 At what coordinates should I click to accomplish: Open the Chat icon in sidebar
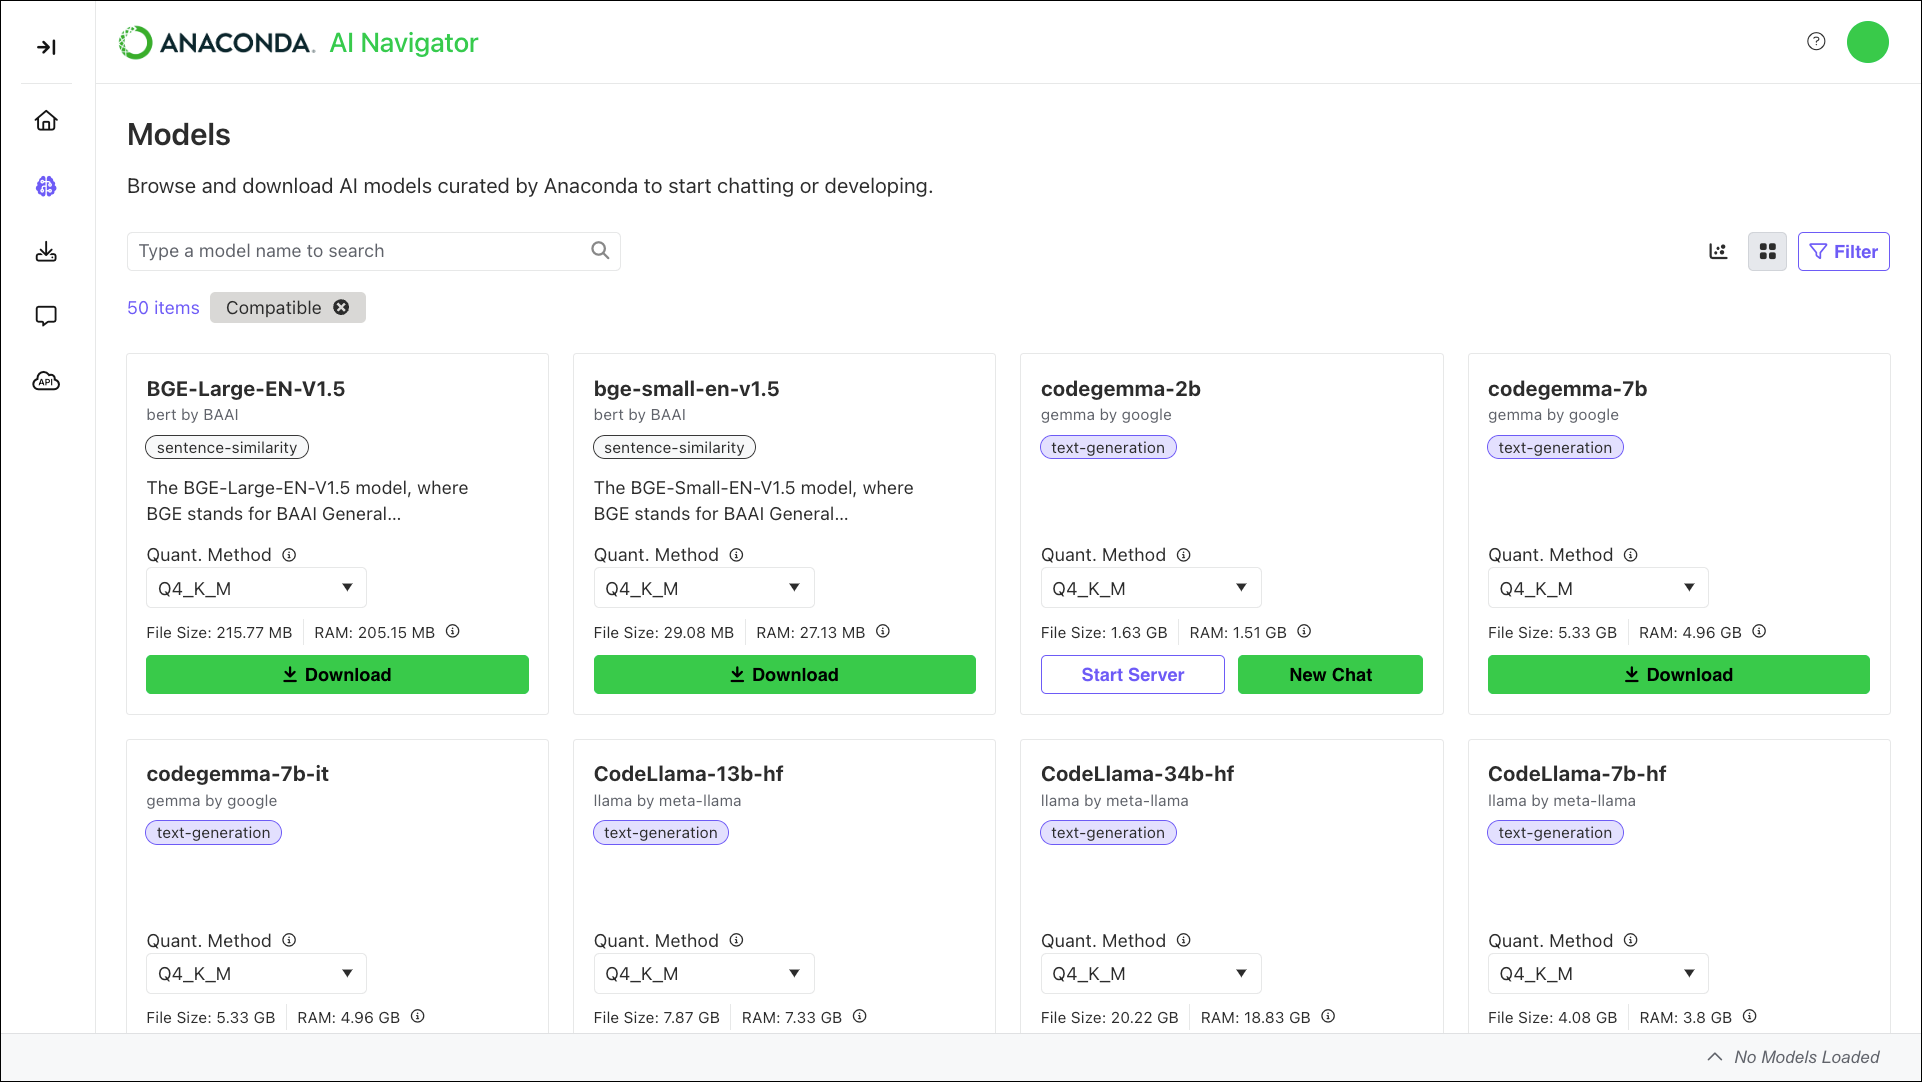coord(46,316)
